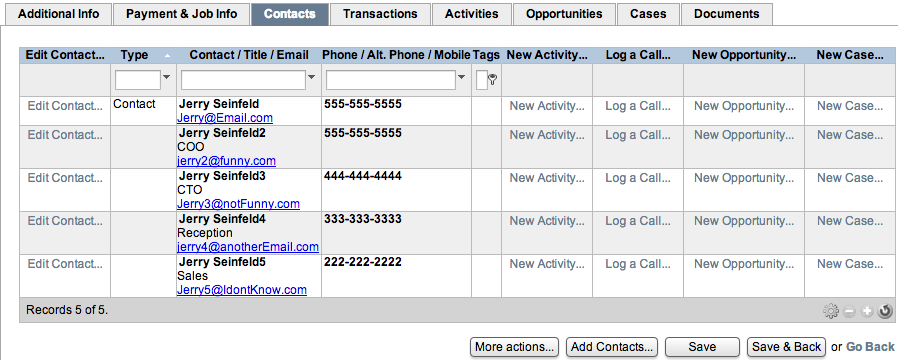Click the minus icon in grid footer
This screenshot has height=360, width=898.
pos(849,311)
